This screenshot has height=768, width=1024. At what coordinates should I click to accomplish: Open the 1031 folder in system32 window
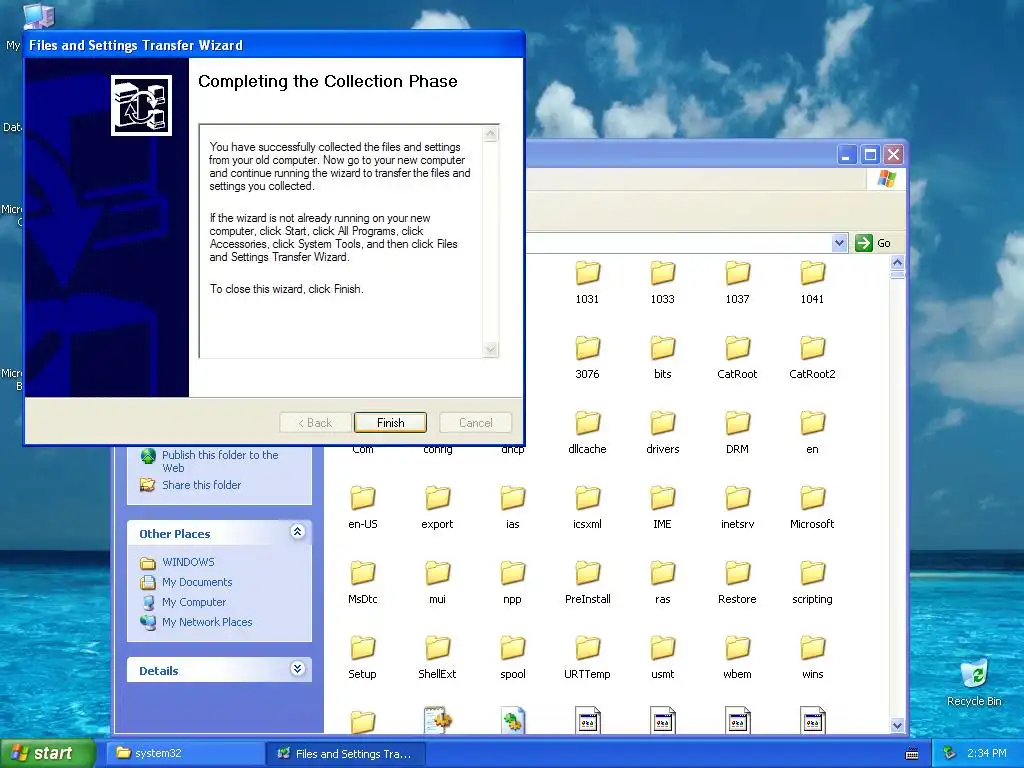tap(587, 273)
